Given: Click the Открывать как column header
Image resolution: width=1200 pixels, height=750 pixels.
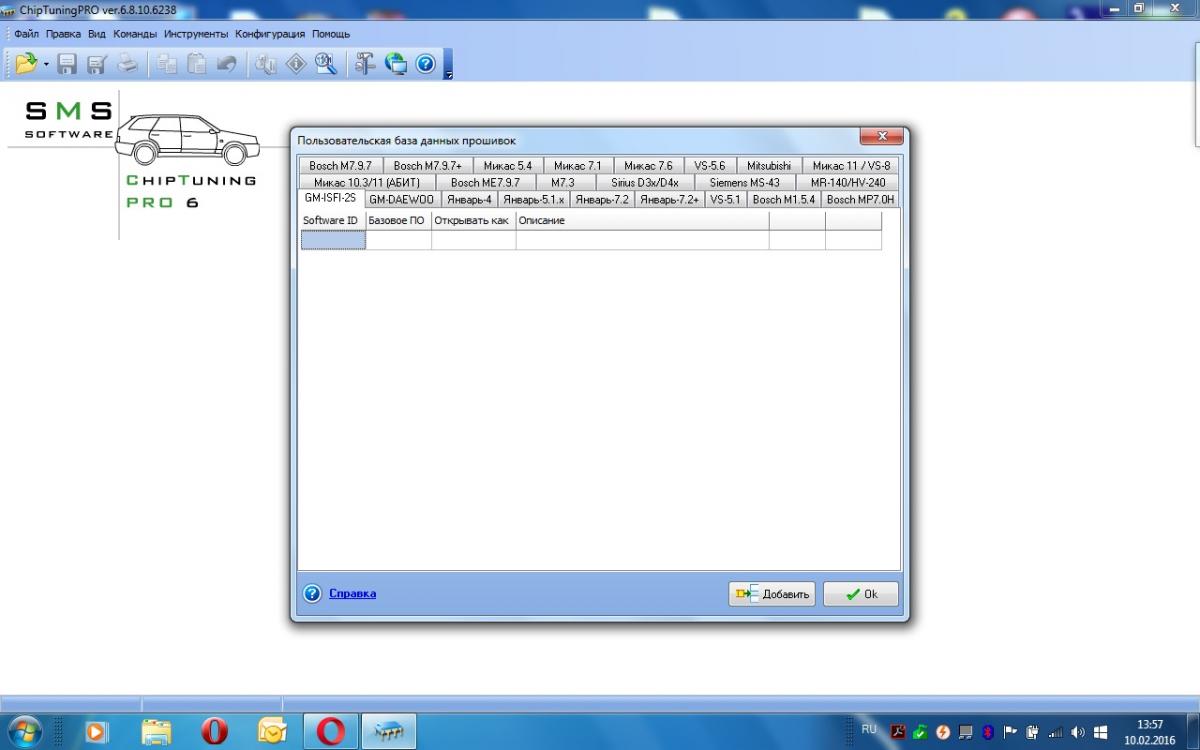Looking at the screenshot, I should pos(473,220).
